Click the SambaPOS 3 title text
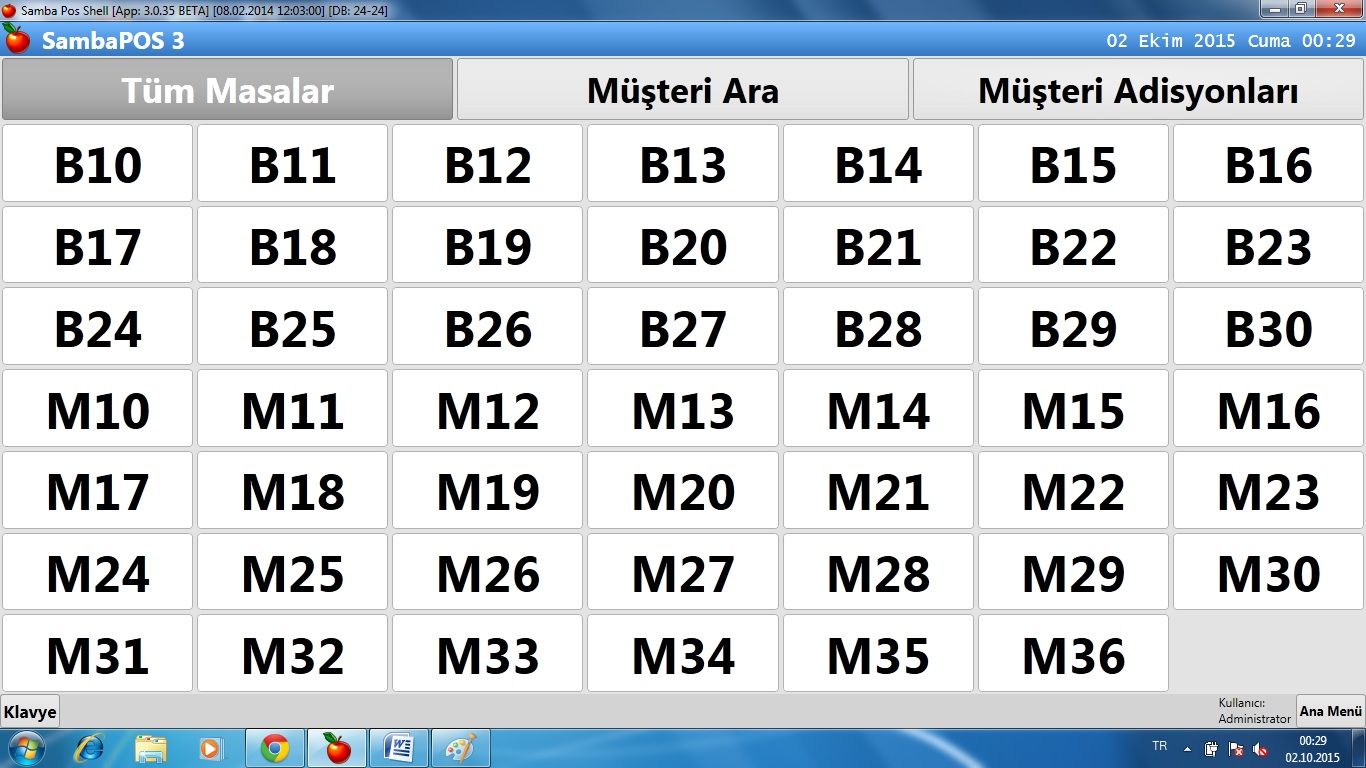 pos(113,41)
